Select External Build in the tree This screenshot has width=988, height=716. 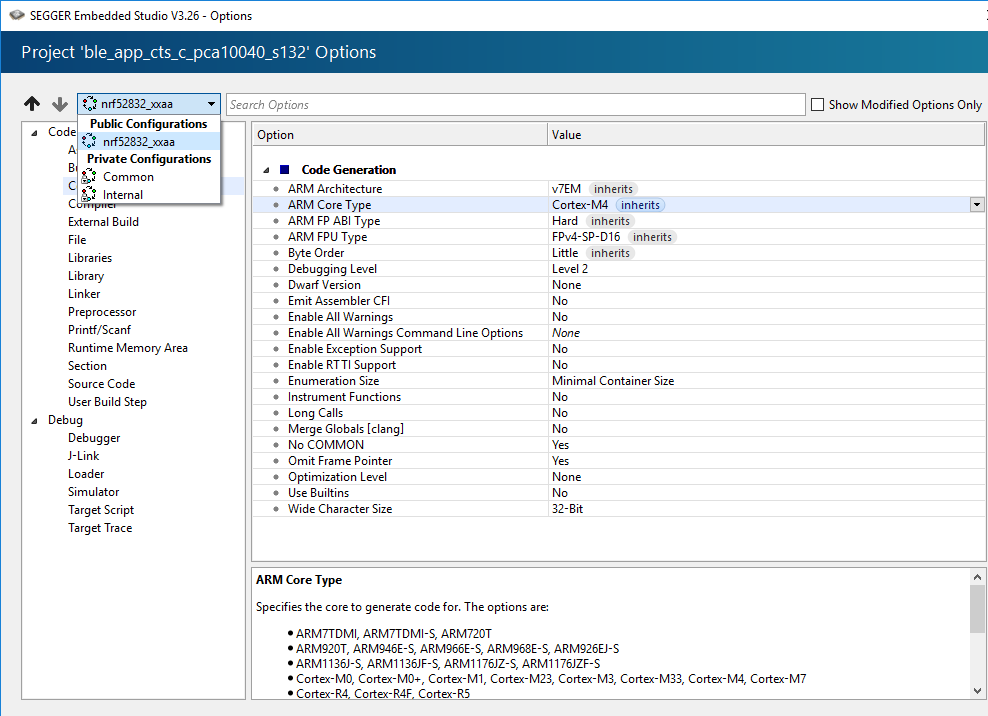(x=103, y=222)
